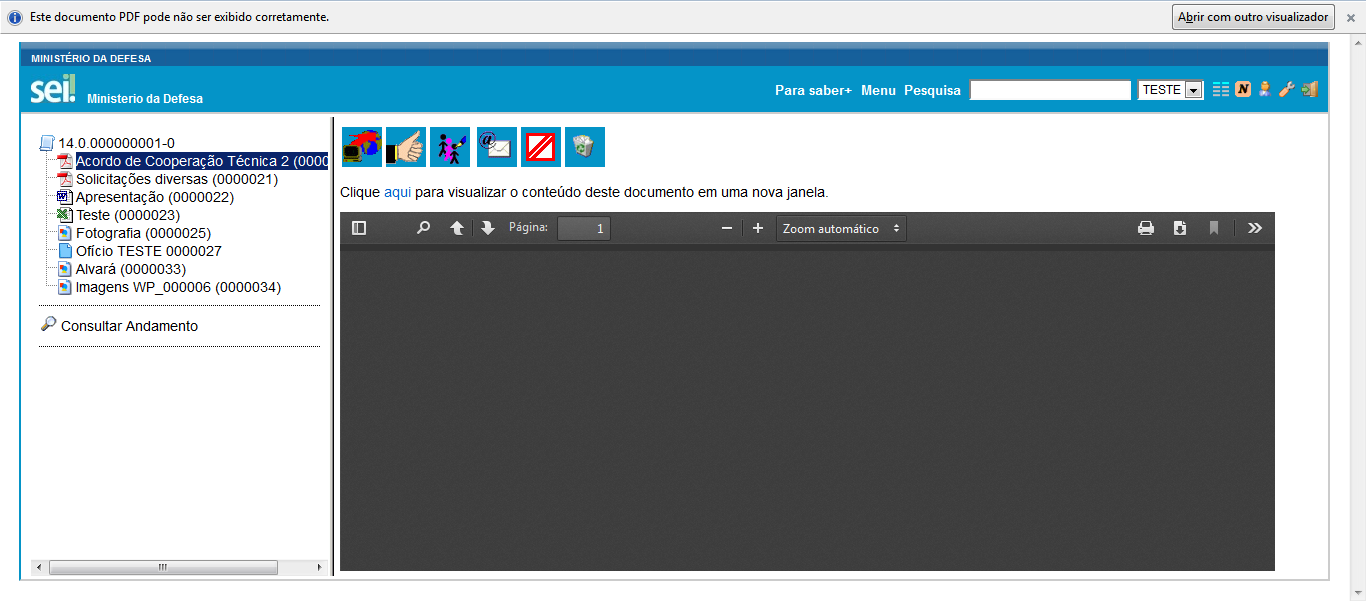Select Fotografia (0000025) document
This screenshot has width=1366, height=601.
pos(143,233)
